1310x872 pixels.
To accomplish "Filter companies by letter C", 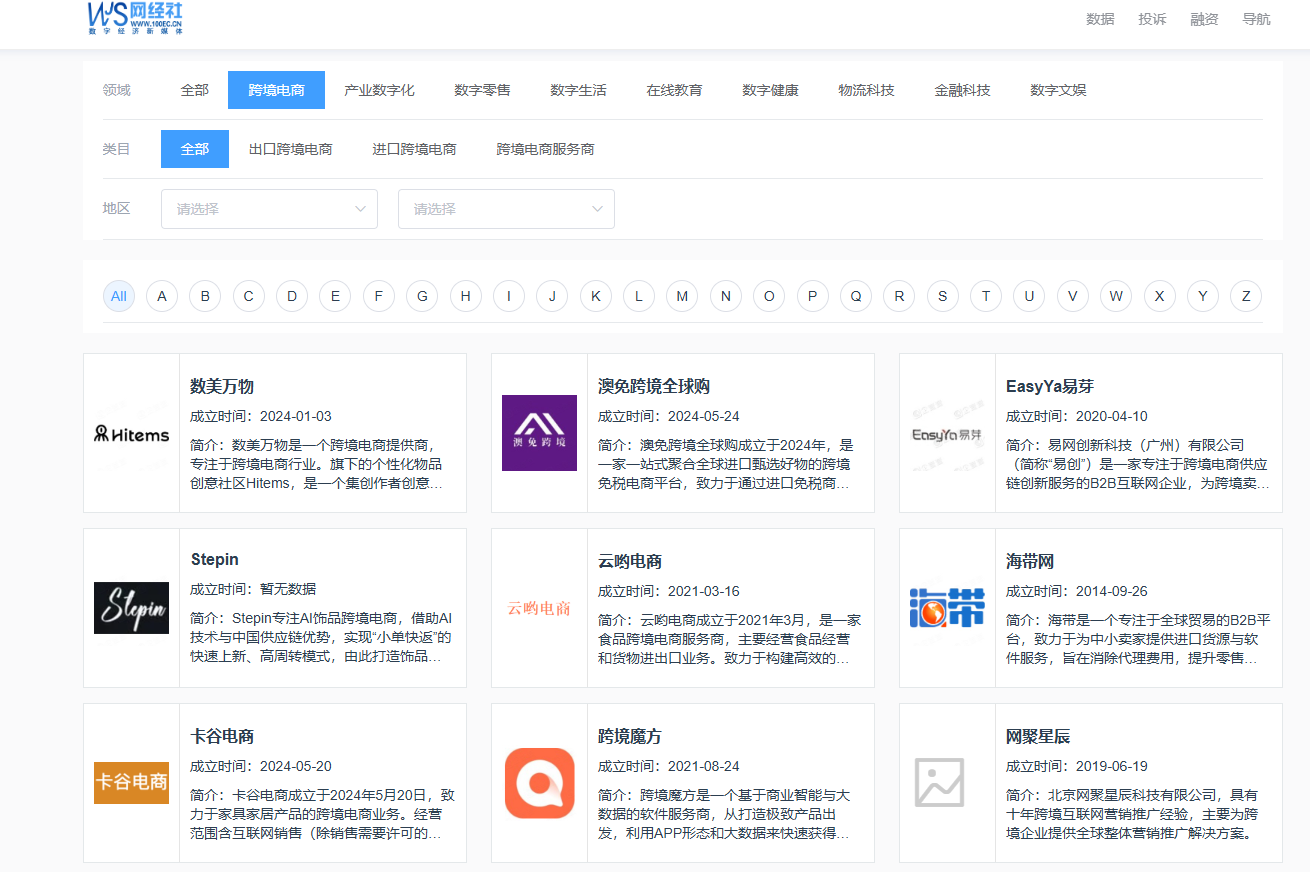I will pos(249,296).
